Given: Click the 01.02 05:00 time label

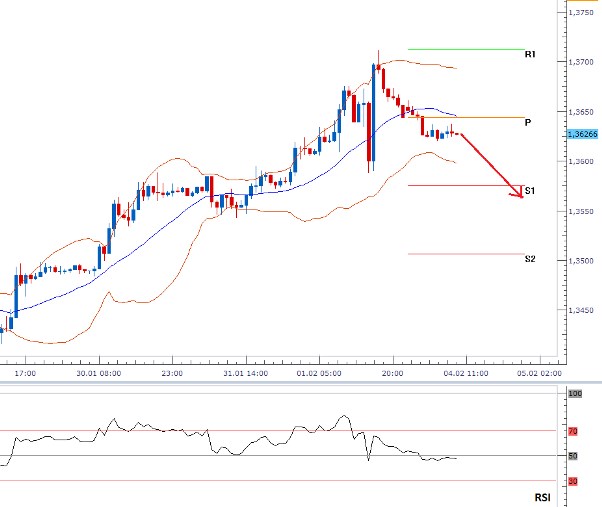Looking at the screenshot, I should tap(319, 373).
